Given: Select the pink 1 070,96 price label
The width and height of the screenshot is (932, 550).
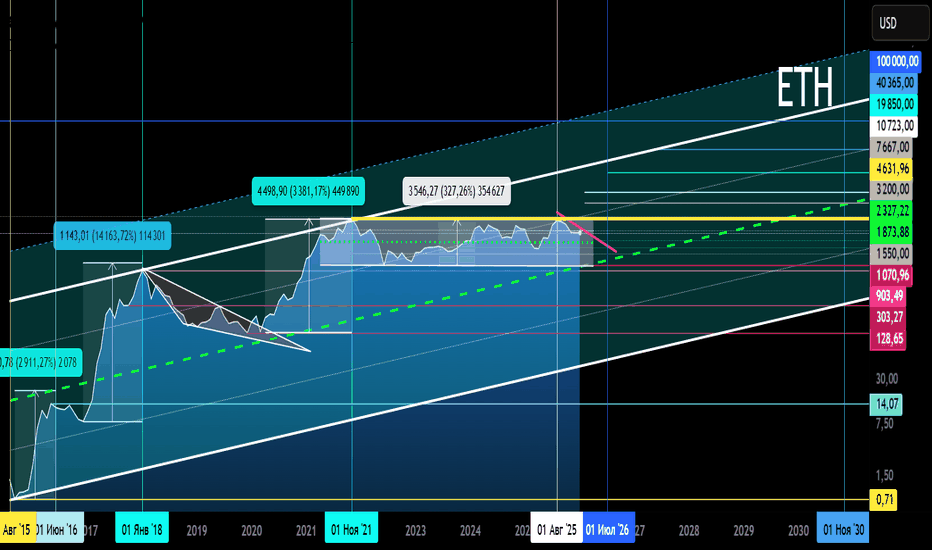Looking at the screenshot, I should 892,275.
